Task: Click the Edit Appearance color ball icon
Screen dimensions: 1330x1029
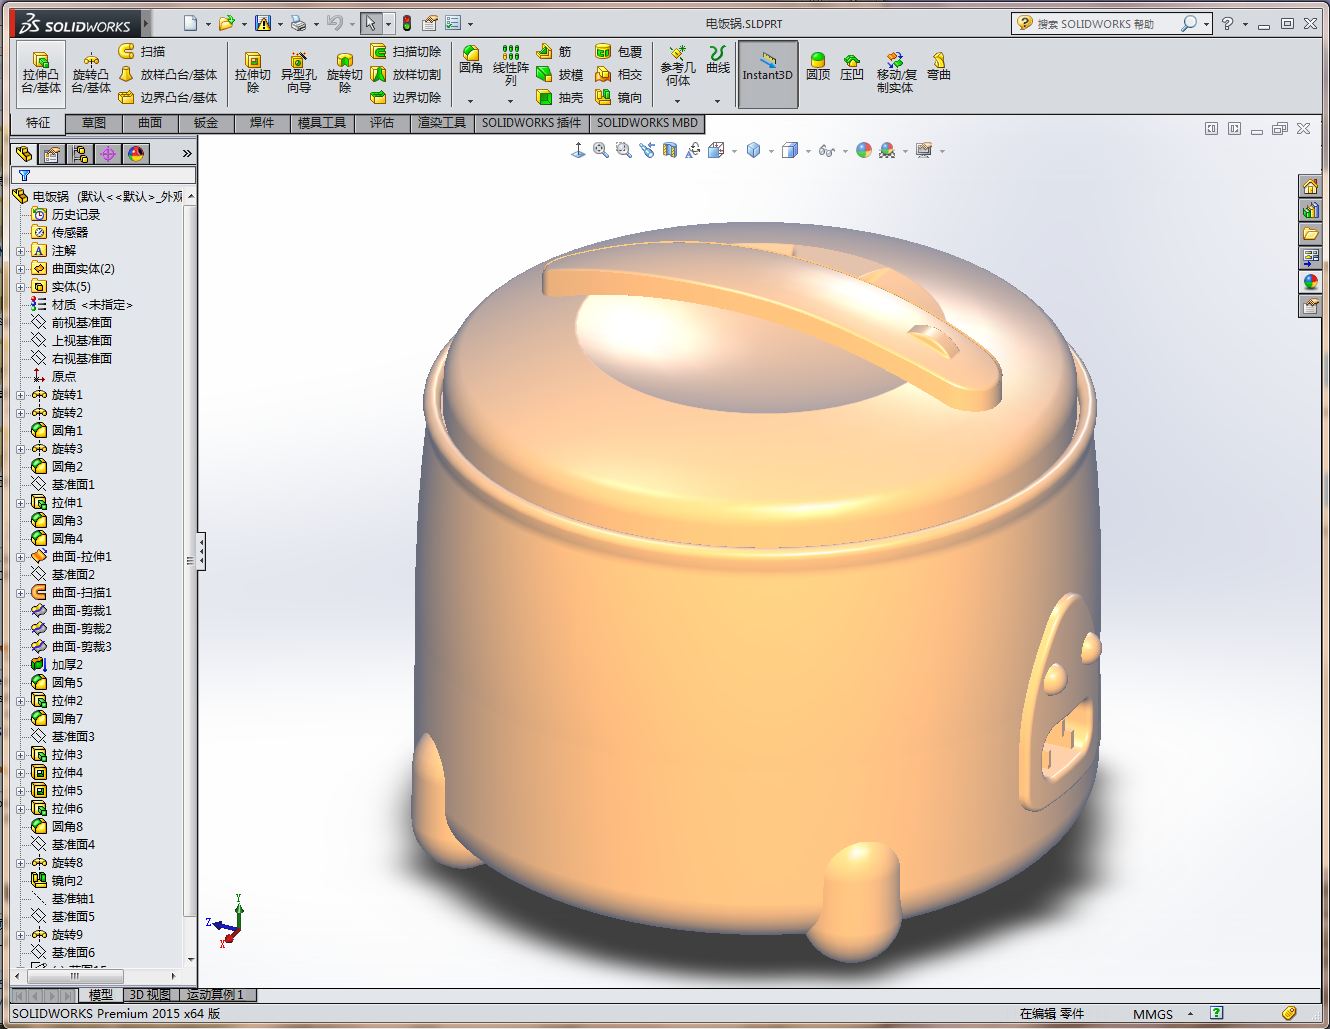Action: 863,151
